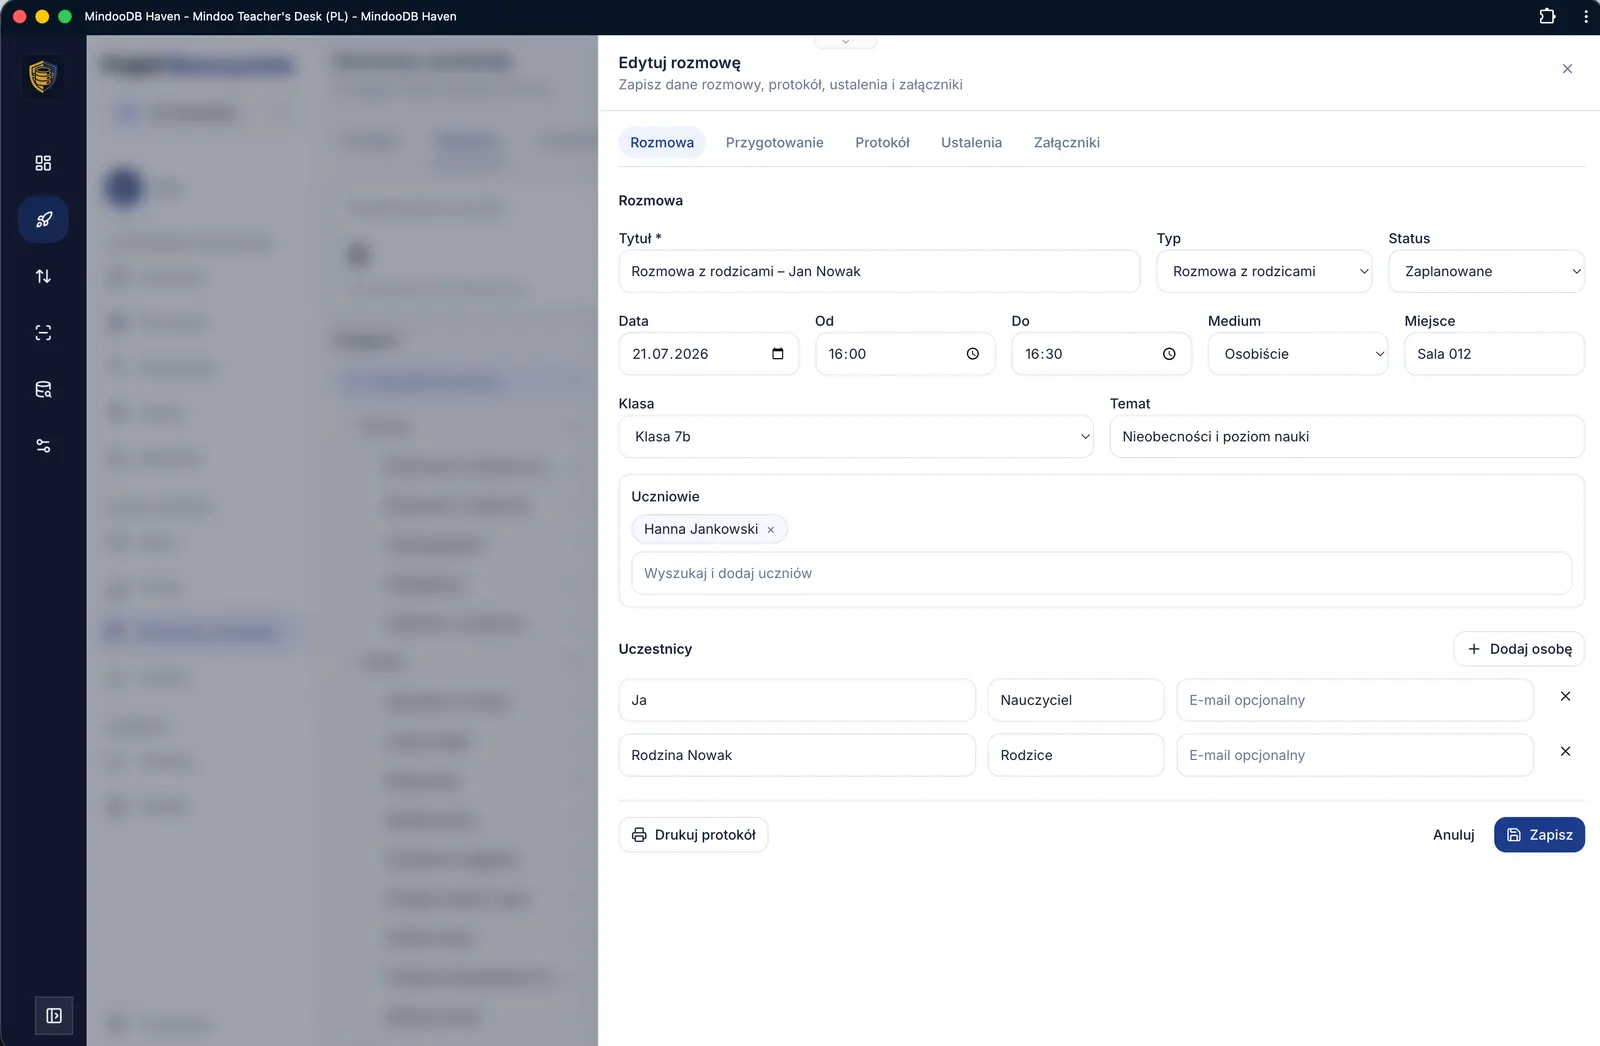Expand the Klasa dropdown showing Klasa 7b
Image resolution: width=1600 pixels, height=1046 pixels.
coord(856,437)
